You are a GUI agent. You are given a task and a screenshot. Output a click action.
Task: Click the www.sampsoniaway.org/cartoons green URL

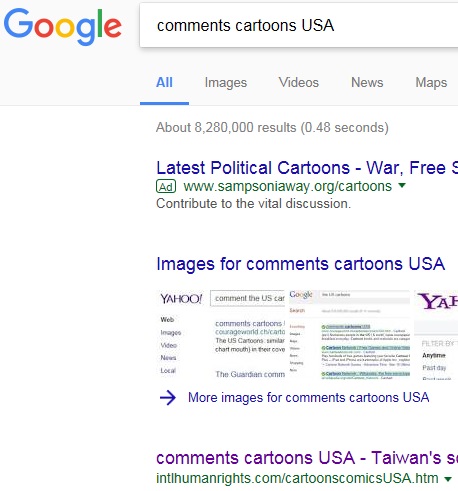tap(287, 186)
